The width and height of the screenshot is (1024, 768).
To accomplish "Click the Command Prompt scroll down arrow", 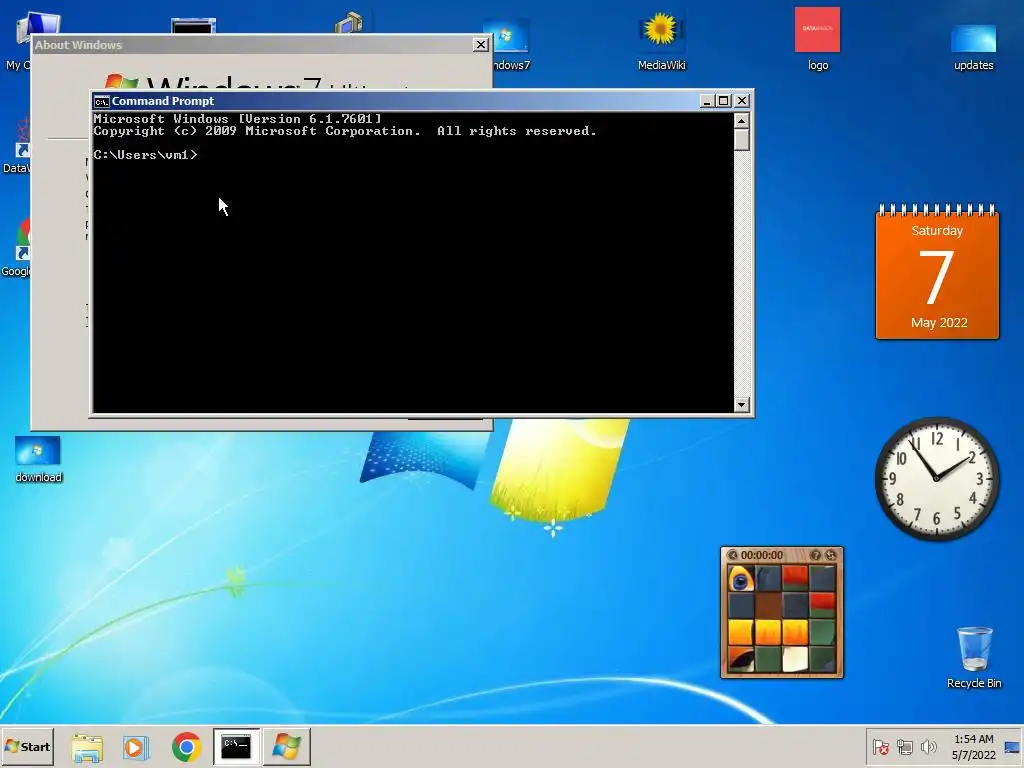I will click(741, 405).
